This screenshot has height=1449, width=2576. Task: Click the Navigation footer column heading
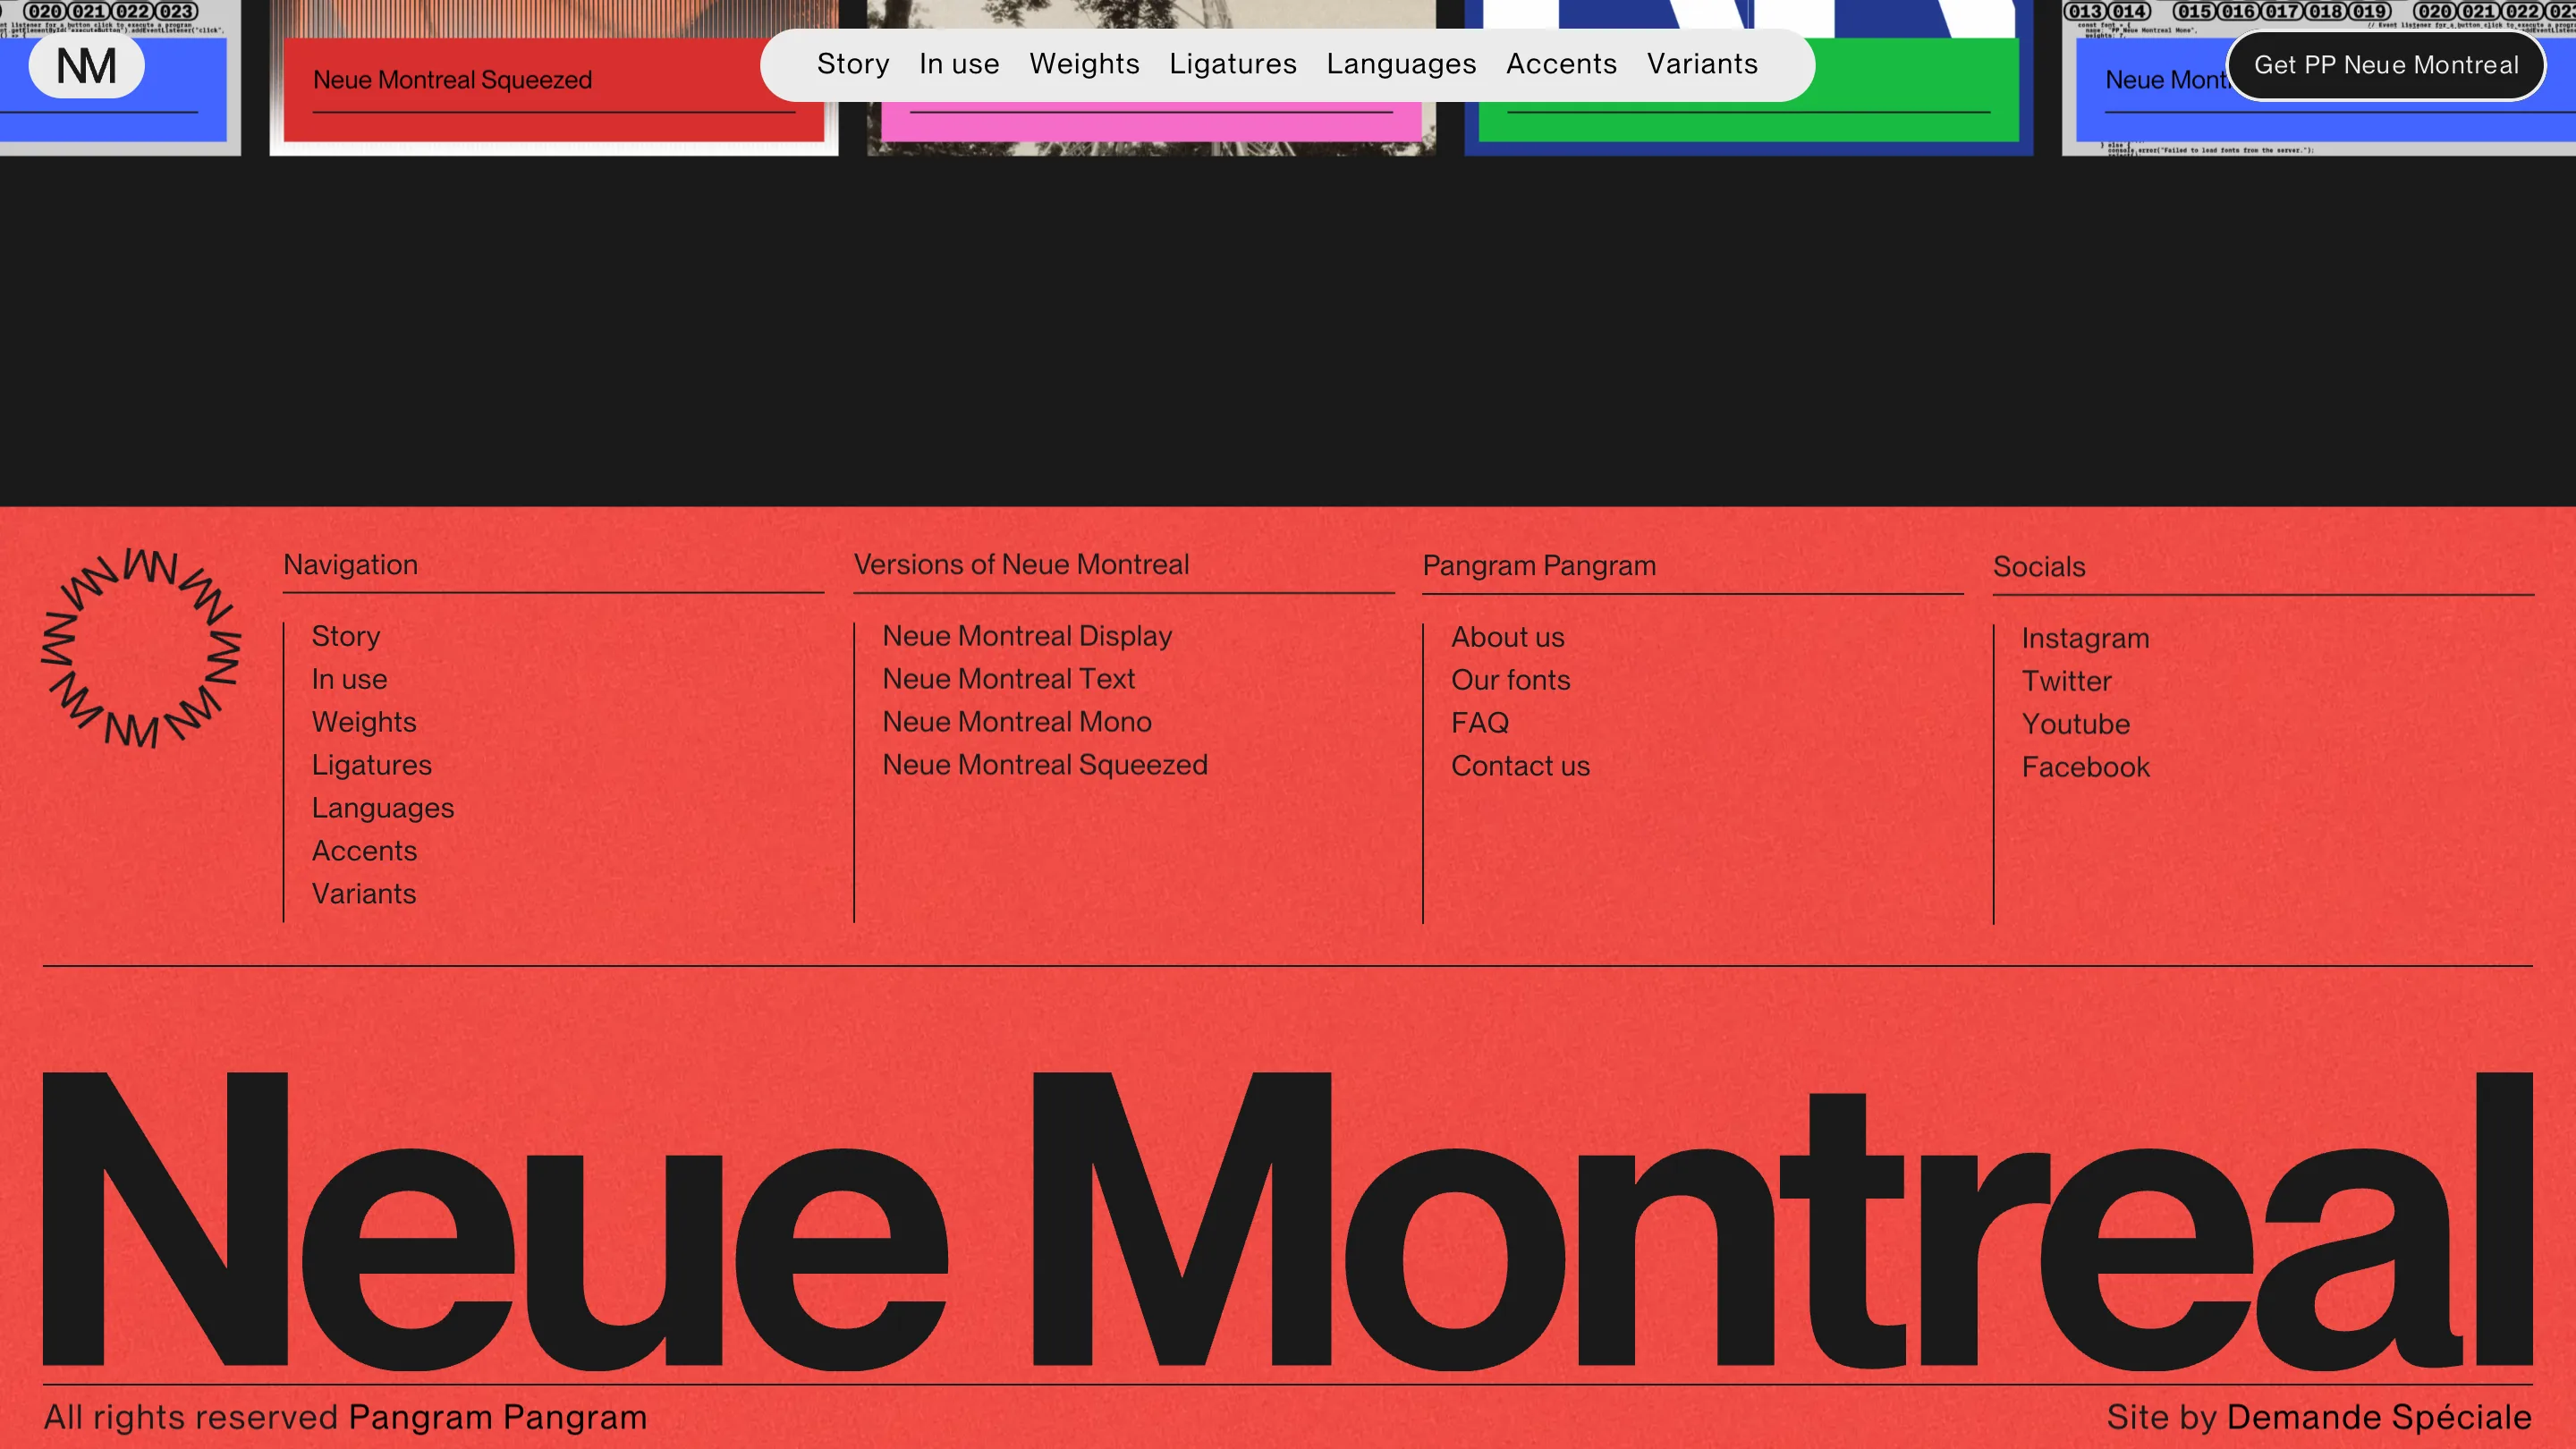[351, 565]
